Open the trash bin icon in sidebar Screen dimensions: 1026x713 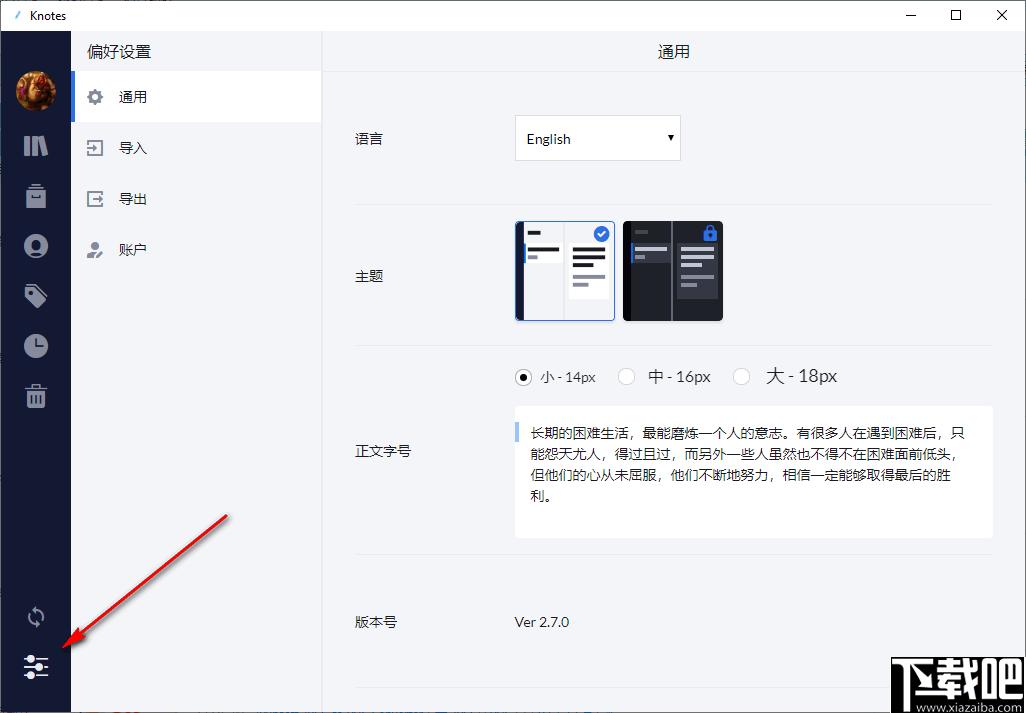(36, 396)
